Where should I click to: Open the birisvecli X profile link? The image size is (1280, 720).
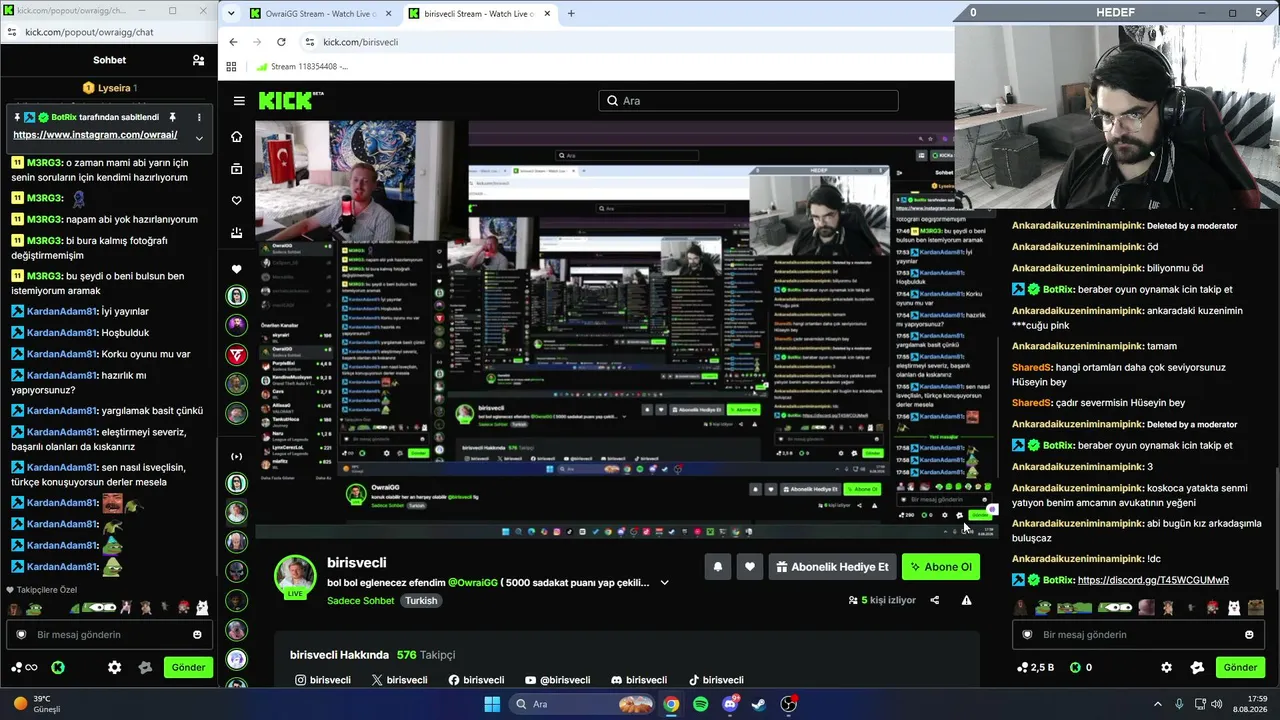point(399,680)
